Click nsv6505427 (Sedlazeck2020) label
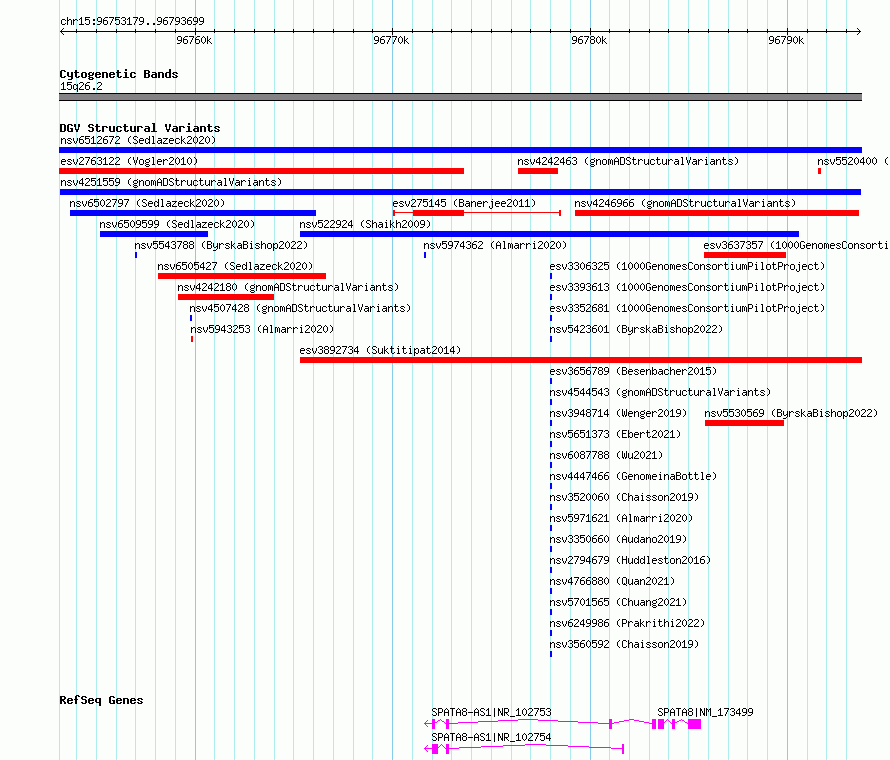The height and width of the screenshot is (760, 890). [x=235, y=266]
